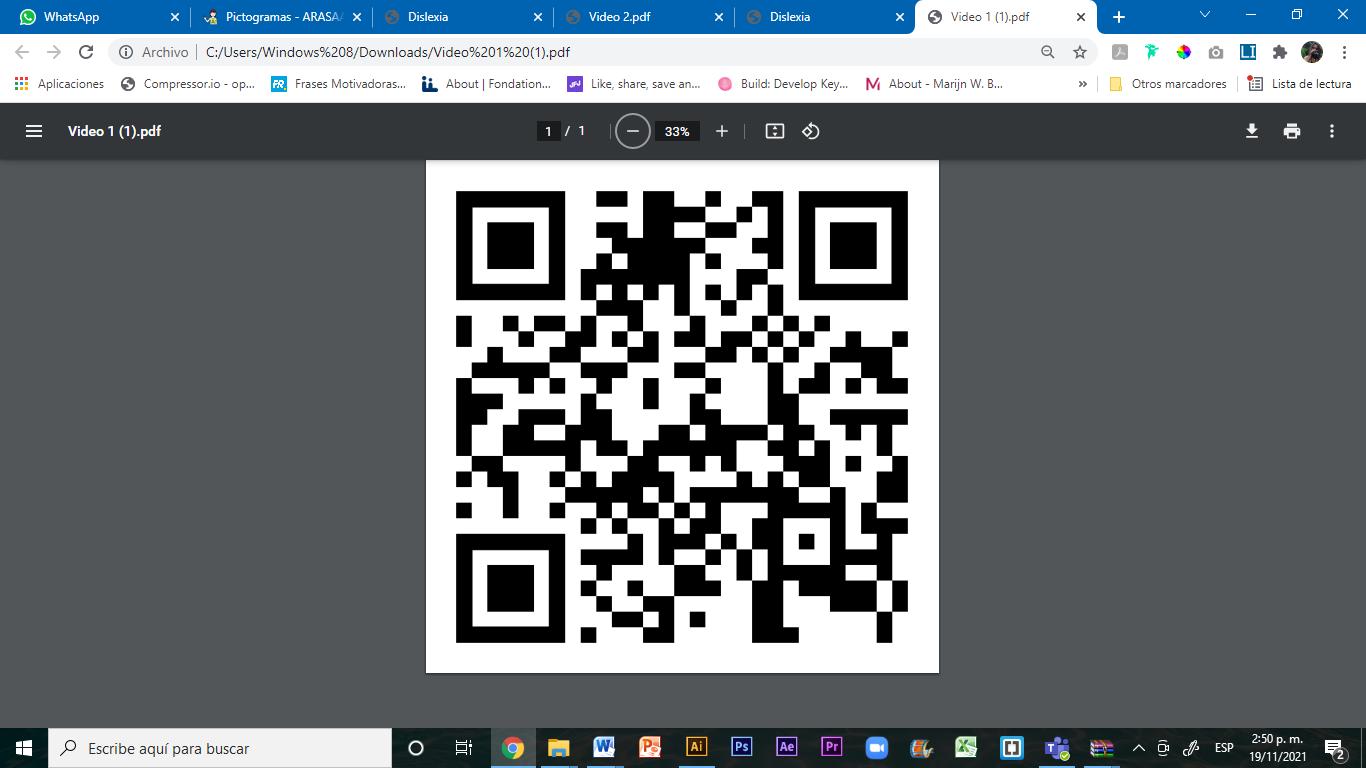Open the Adobe Acrobat extension

pos(1120,52)
